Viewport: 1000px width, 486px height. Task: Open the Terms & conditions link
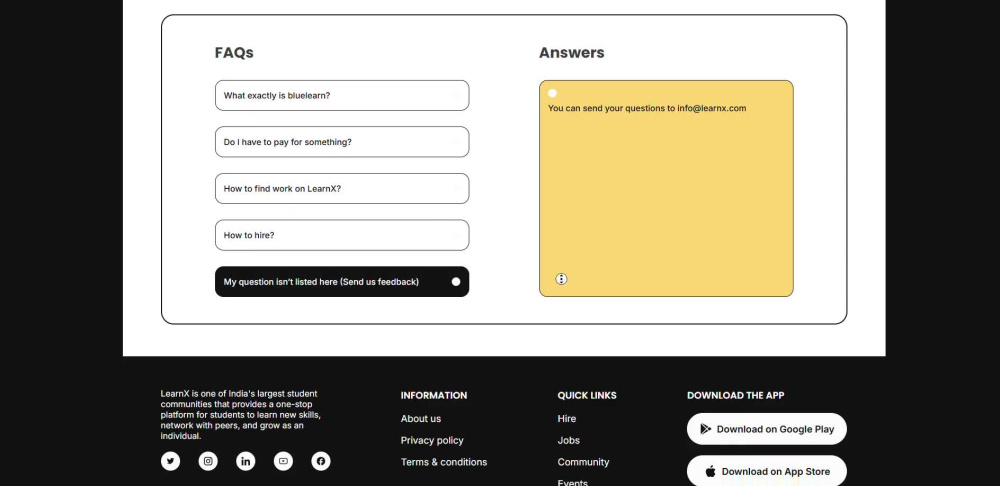click(x=444, y=462)
